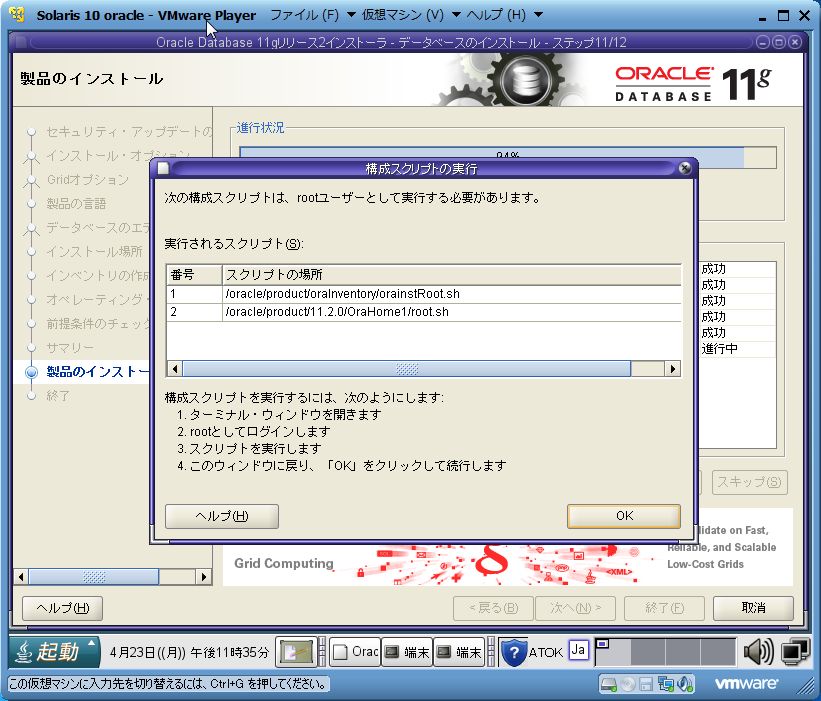The image size is (821, 701).
Task: Switch to first 端末 terminal taskbar button
Action: click(x=407, y=652)
